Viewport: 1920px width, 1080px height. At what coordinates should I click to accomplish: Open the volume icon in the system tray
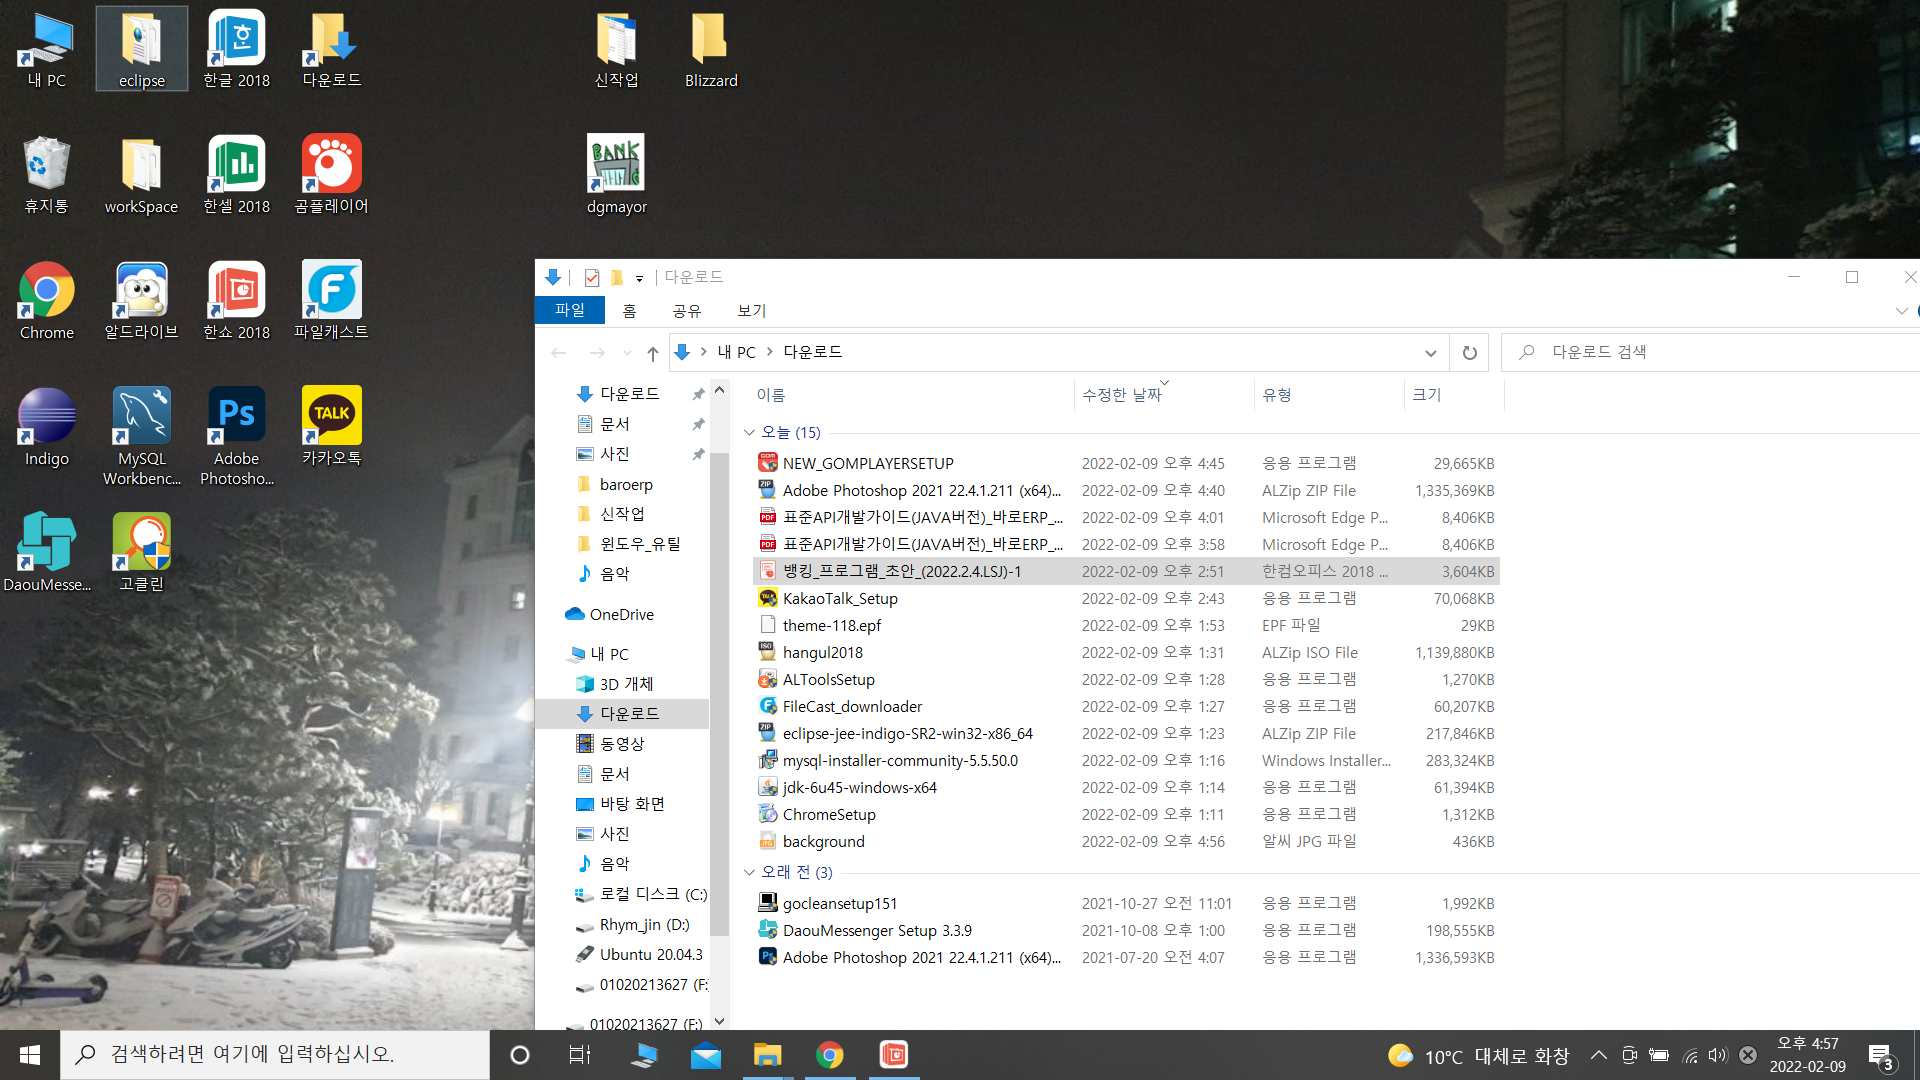coord(1717,1055)
